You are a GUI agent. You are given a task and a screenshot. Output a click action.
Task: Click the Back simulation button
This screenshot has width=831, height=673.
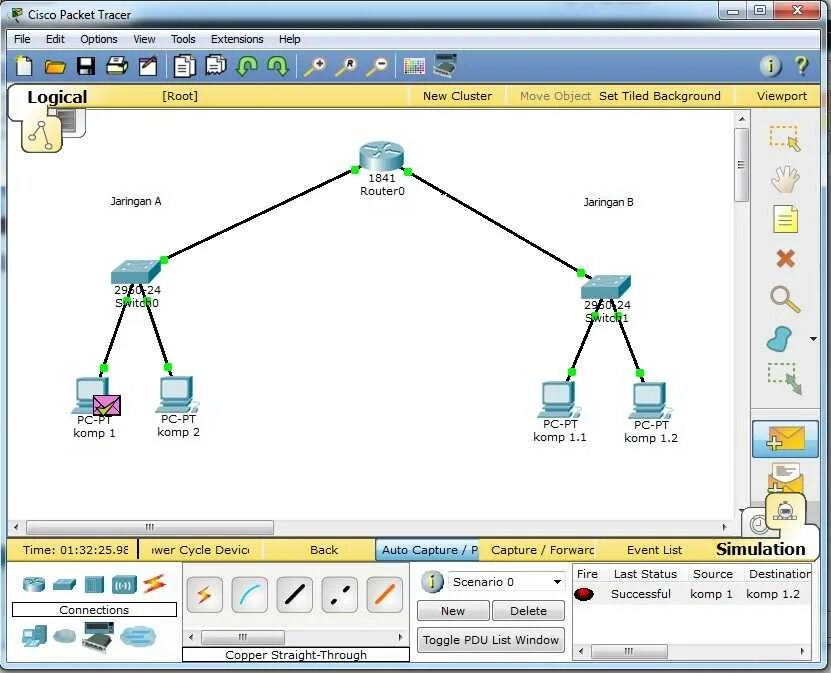click(324, 550)
